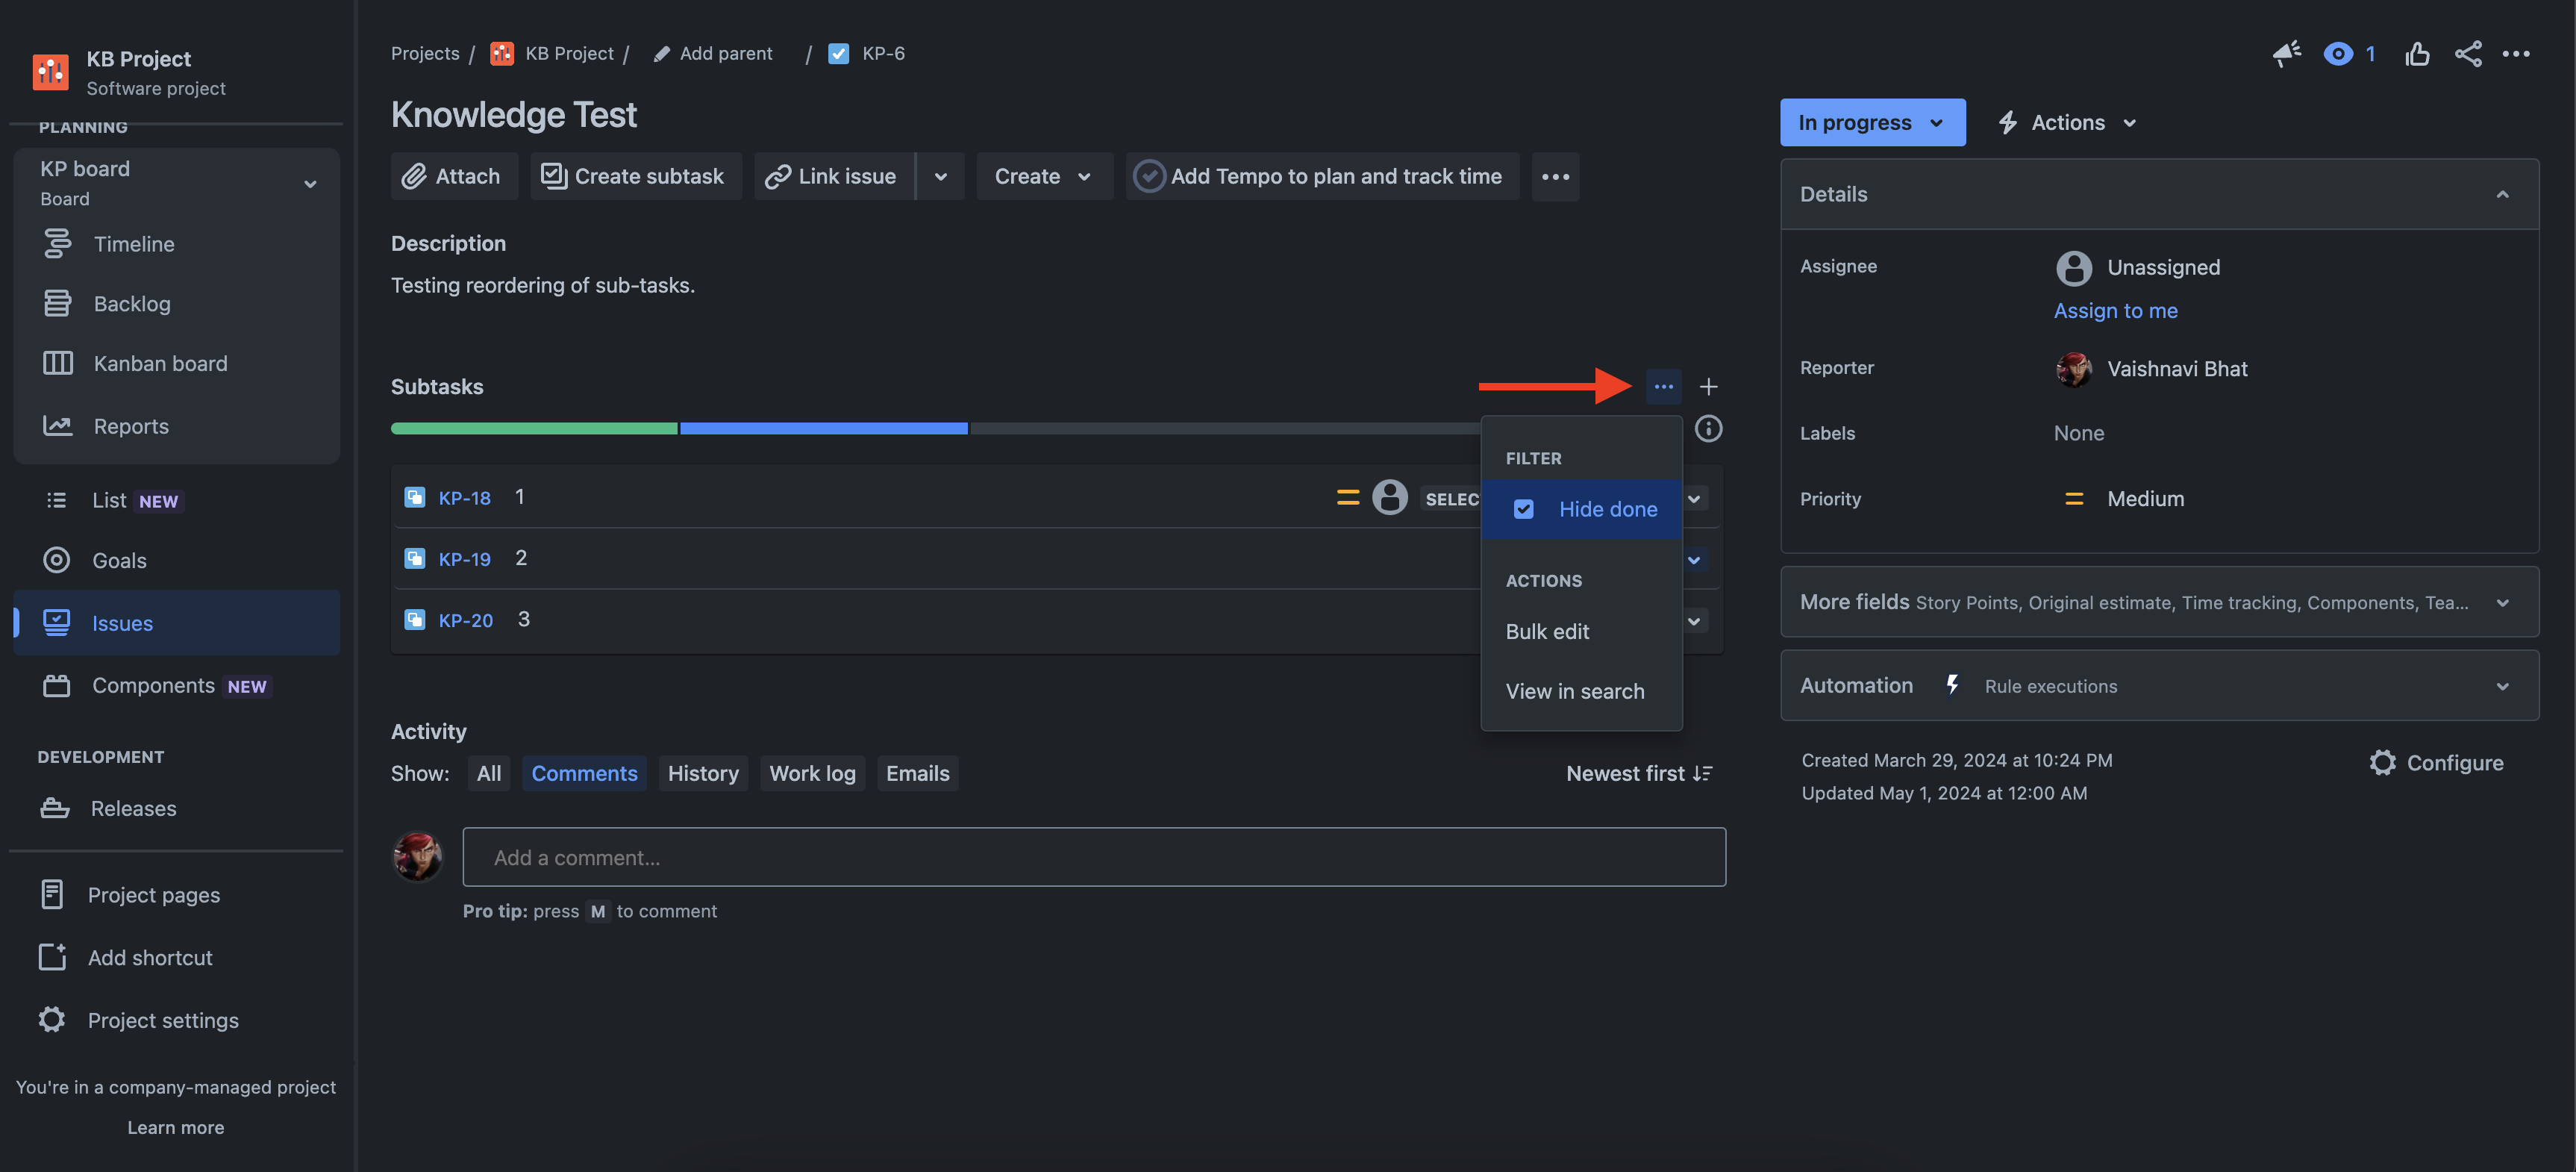Select Bulk edit from actions menu
Screen dimensions: 2576x1172
click(x=1547, y=631)
